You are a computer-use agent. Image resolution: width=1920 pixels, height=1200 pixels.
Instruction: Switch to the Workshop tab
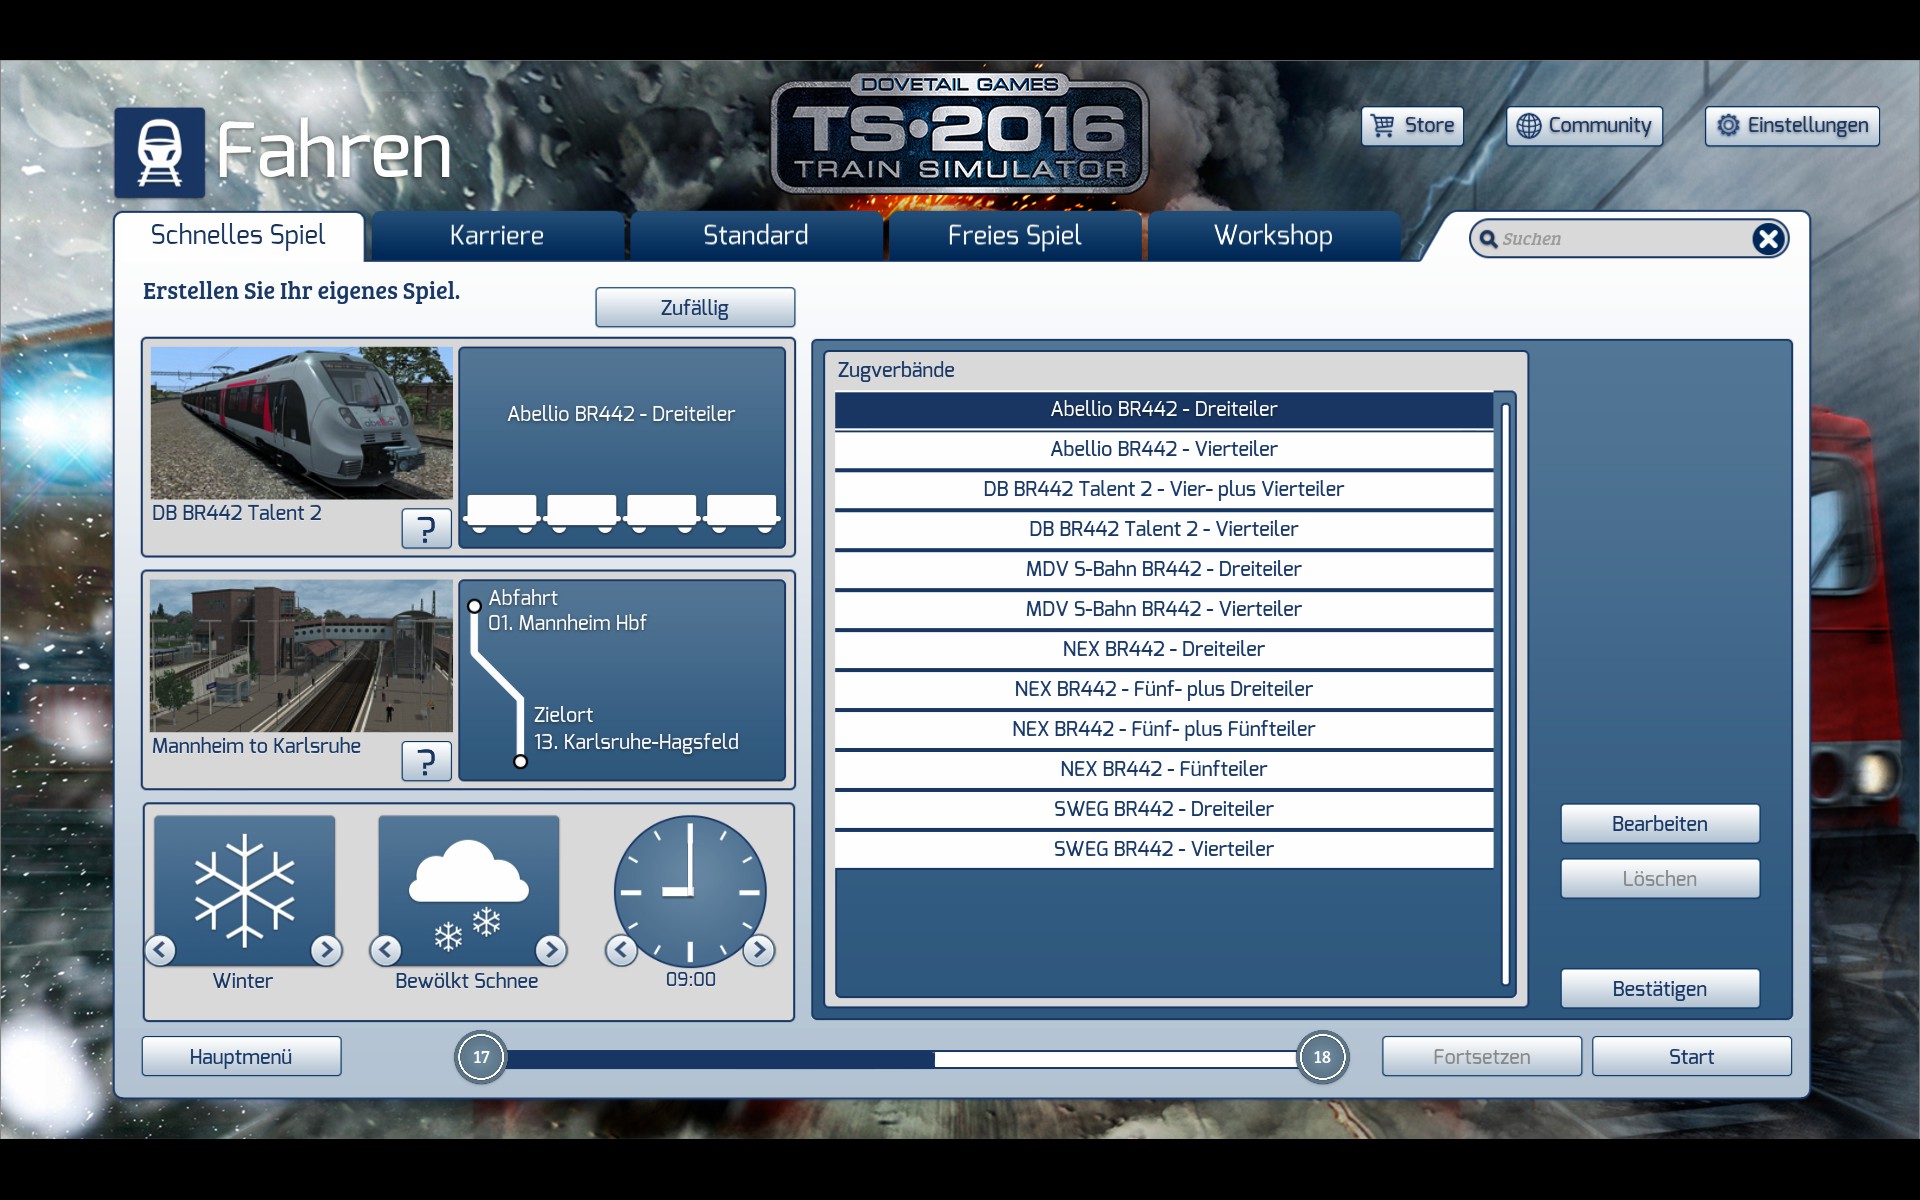pyautogui.click(x=1273, y=236)
